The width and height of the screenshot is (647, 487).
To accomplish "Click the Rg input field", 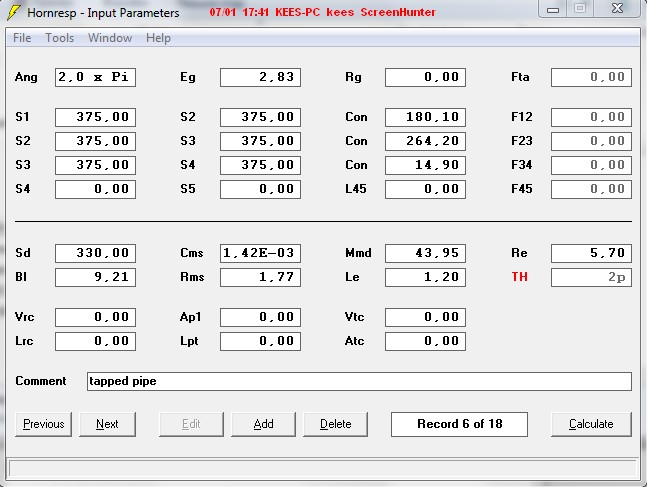I will pos(425,78).
